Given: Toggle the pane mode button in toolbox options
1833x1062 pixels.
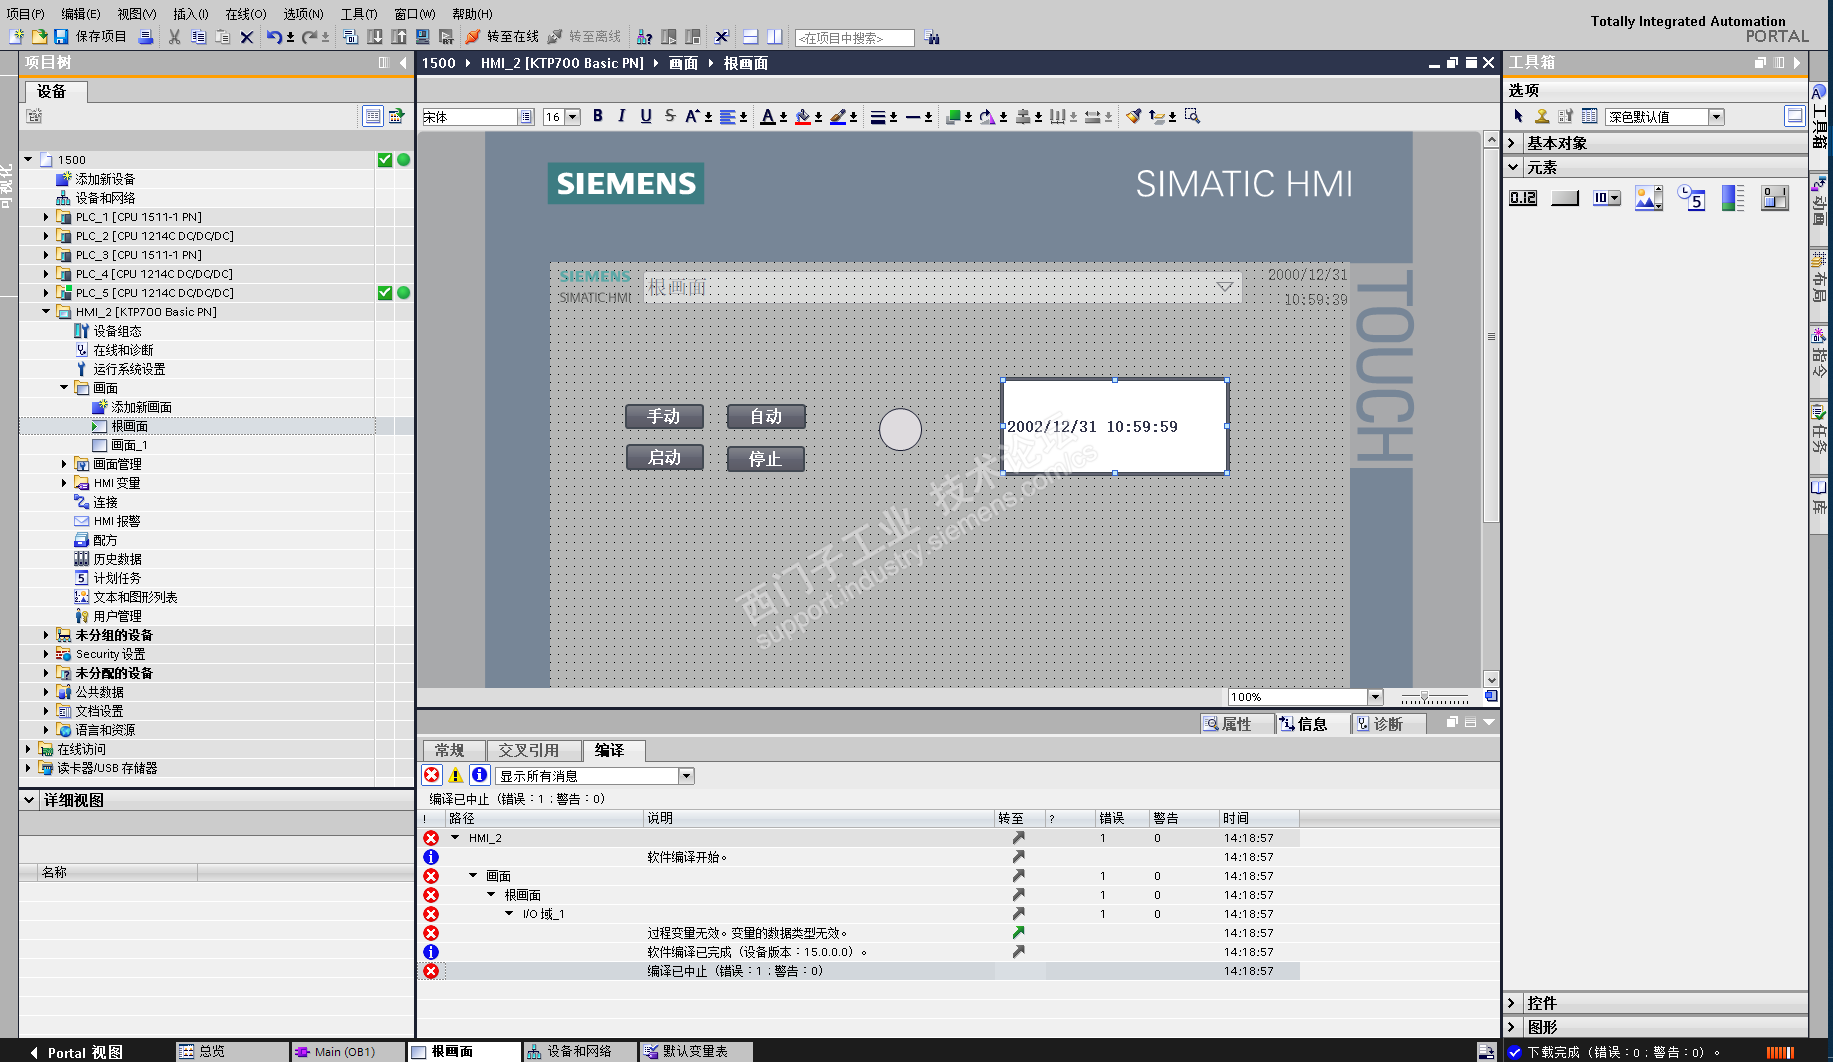Looking at the screenshot, I should click(x=1795, y=116).
